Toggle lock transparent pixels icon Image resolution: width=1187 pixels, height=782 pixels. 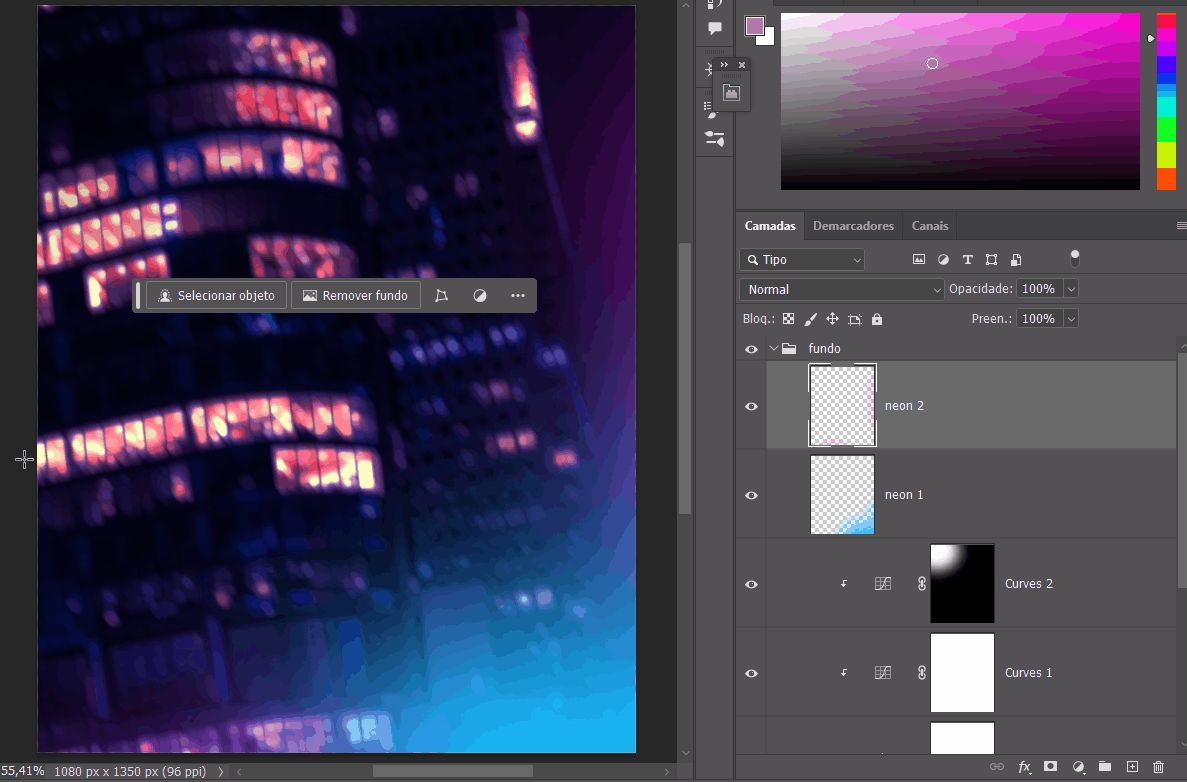(789, 319)
